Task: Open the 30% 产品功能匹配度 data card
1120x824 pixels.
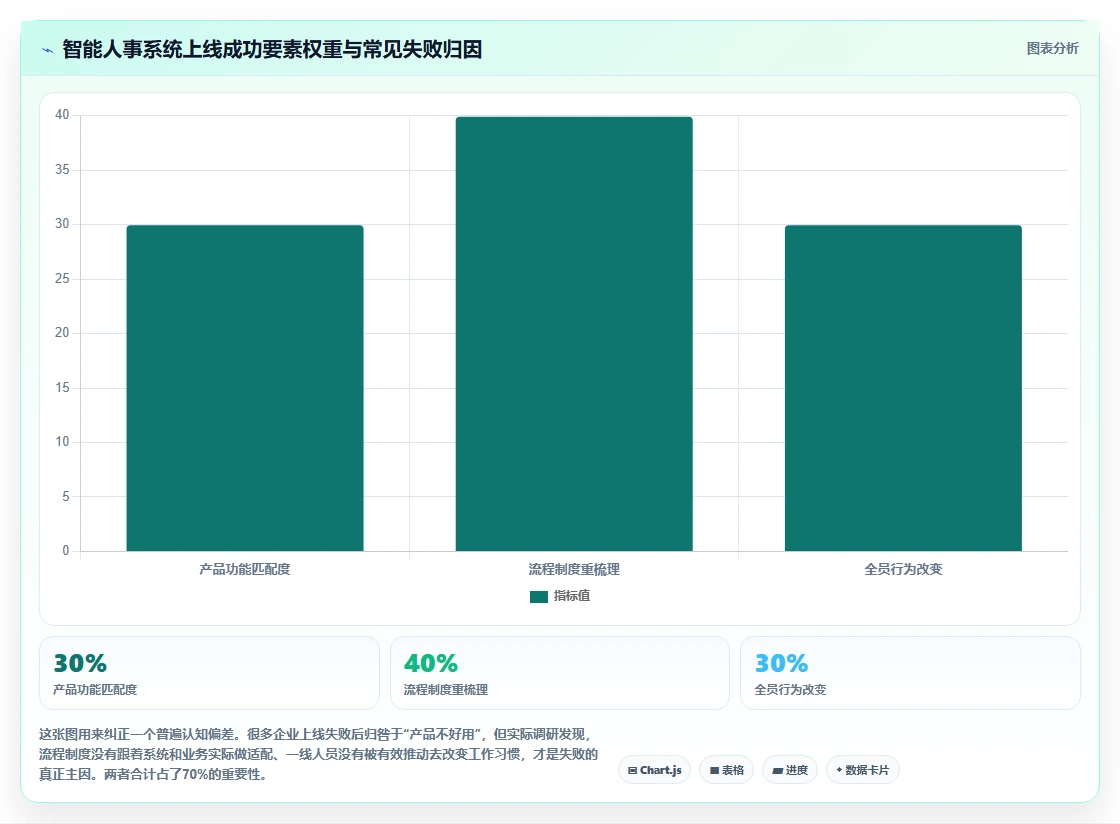Action: point(209,673)
